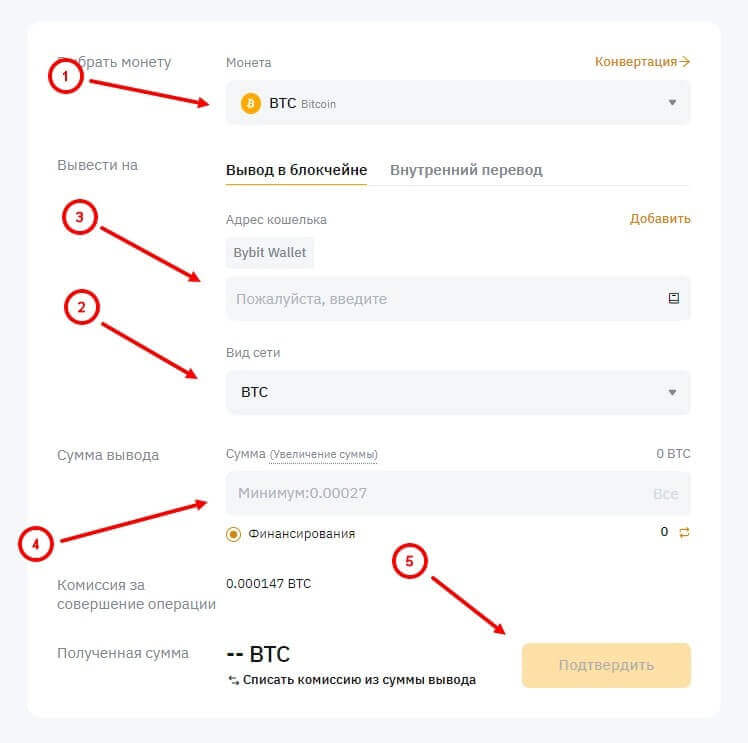This screenshot has height=743, width=748.
Task: Select the Финансирования radio button
Action: [x=234, y=534]
